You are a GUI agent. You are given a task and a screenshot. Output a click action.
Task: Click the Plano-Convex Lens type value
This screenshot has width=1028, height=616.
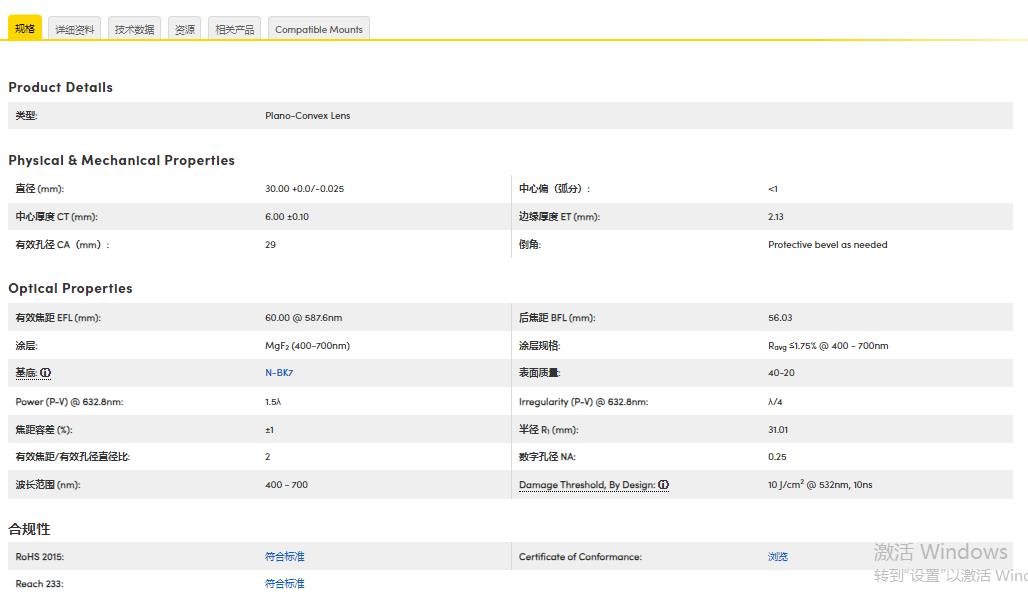[307, 116]
